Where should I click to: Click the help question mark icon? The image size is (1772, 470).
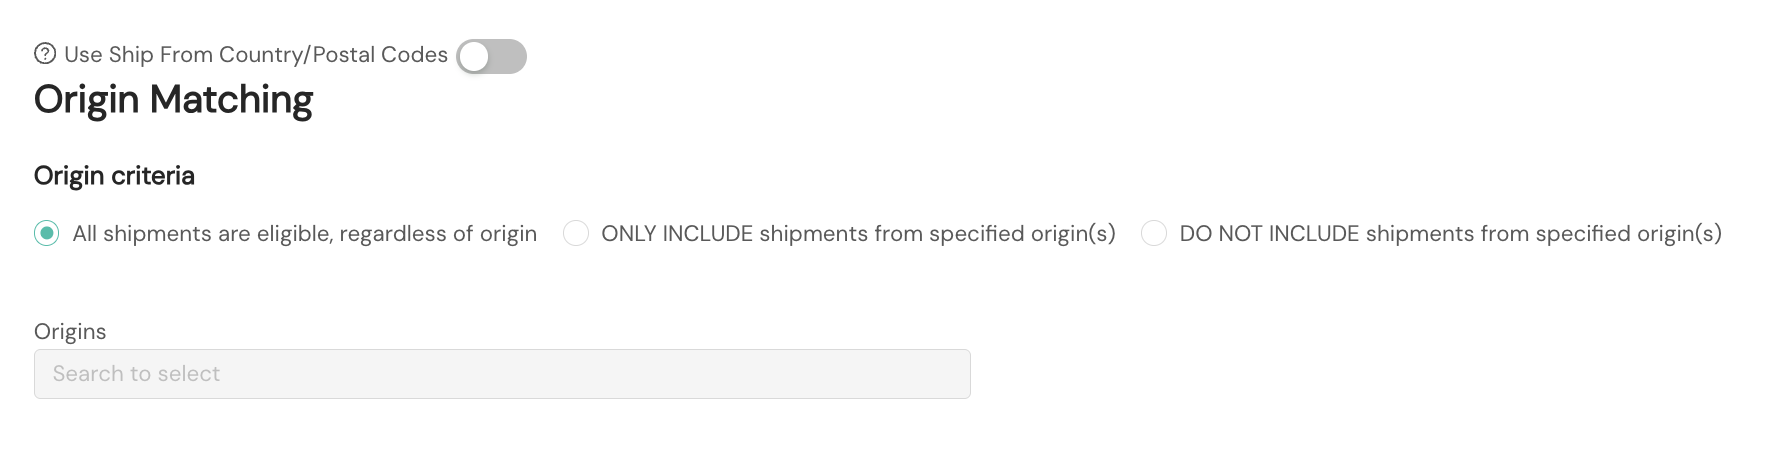45,54
